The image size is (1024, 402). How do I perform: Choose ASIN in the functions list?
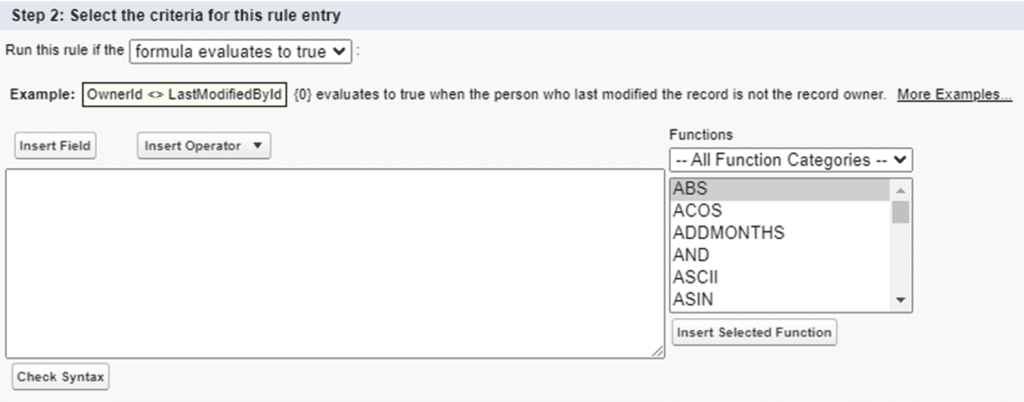click(x=693, y=299)
